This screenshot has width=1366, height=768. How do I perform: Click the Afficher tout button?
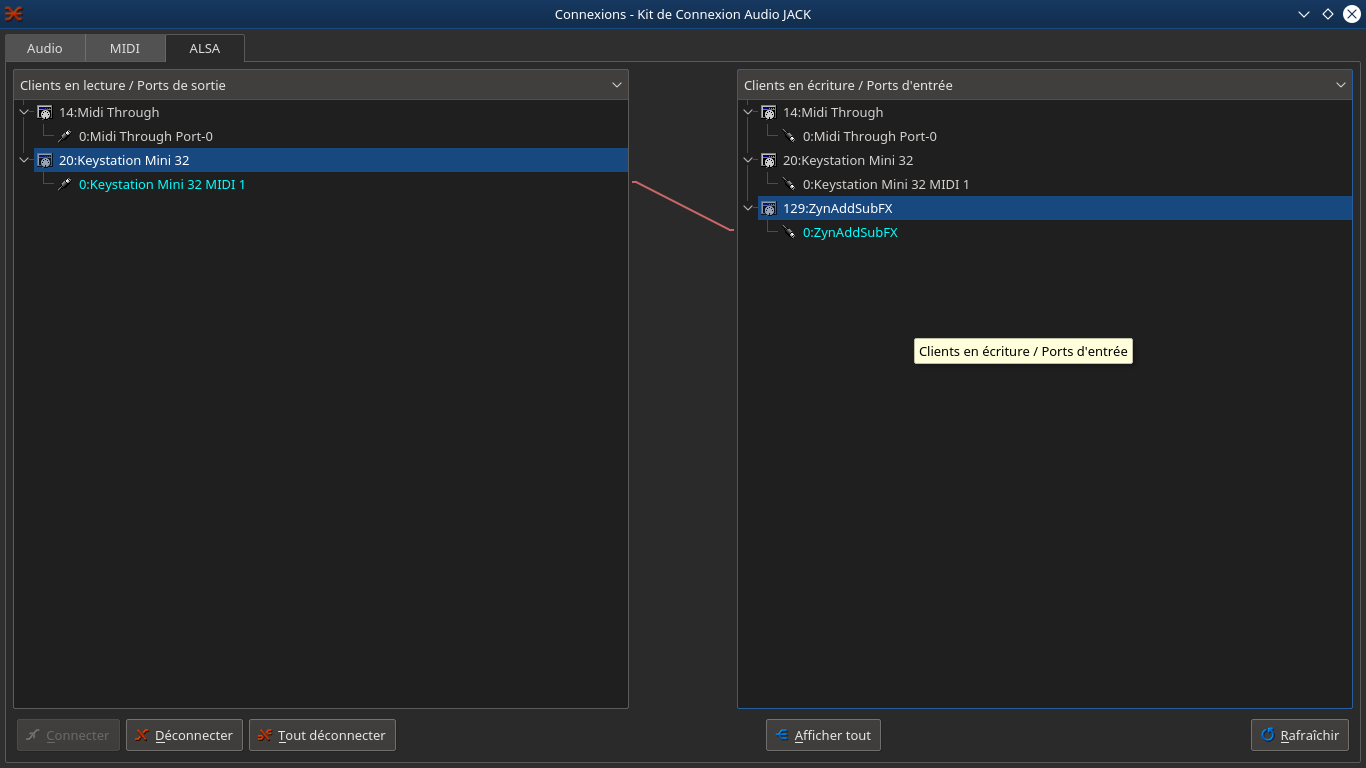point(823,735)
